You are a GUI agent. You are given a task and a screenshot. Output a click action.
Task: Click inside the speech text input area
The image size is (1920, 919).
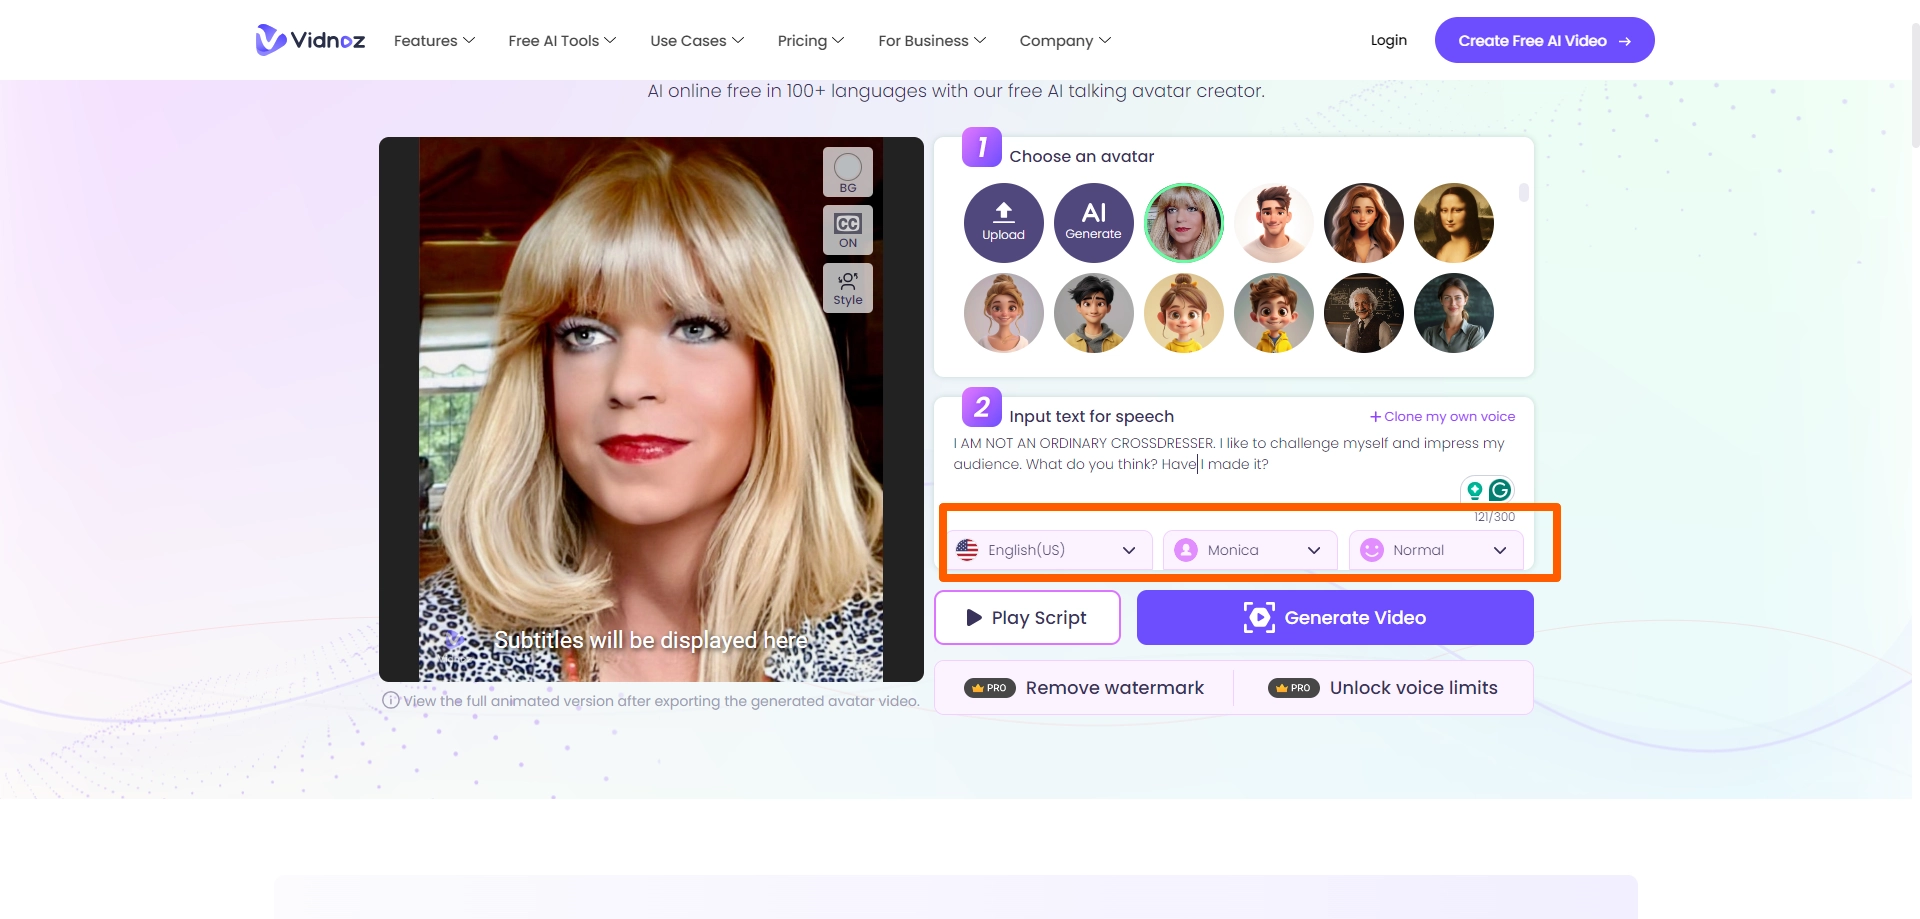1200,453
